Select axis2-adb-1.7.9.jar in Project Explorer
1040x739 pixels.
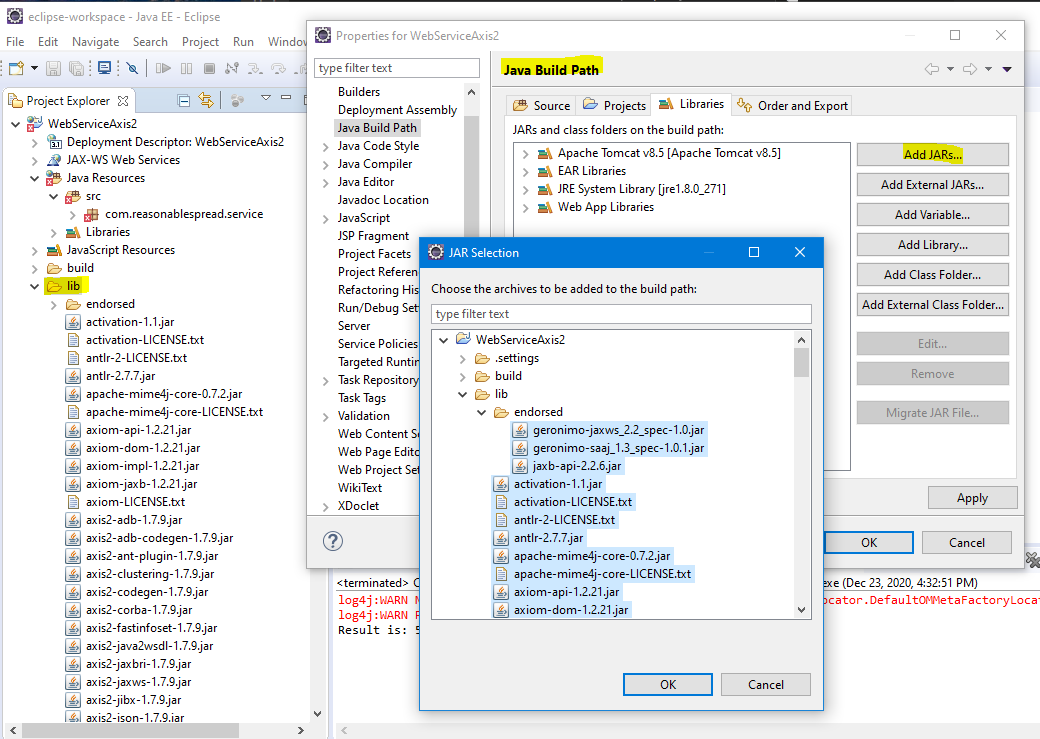pyautogui.click(x=134, y=520)
